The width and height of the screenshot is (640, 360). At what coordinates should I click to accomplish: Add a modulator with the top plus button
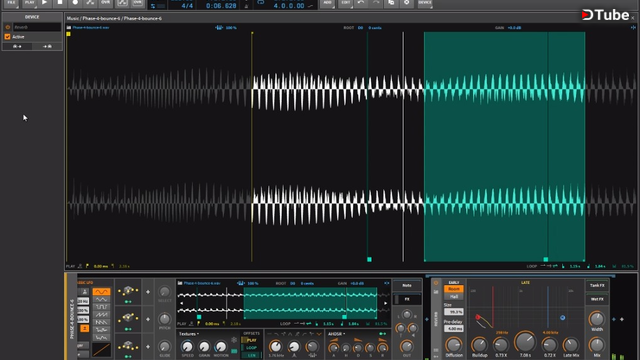pos(148,292)
